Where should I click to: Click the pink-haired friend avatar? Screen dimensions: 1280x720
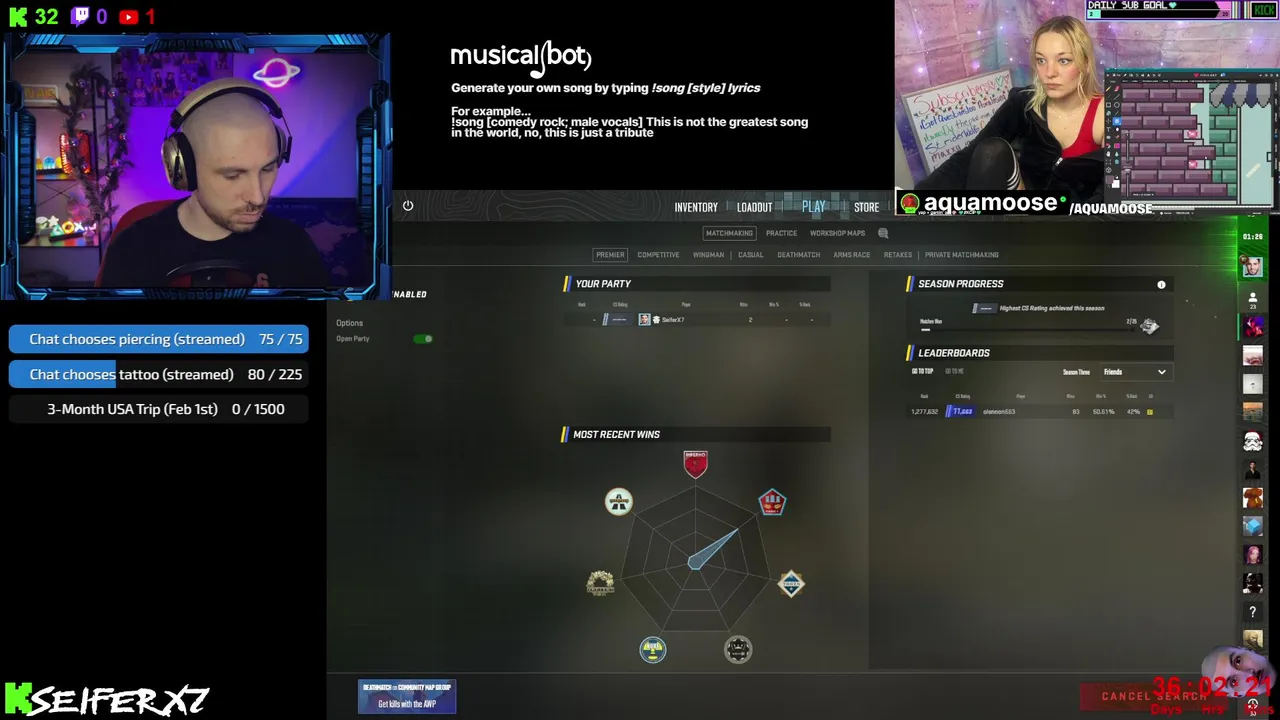pos(1252,554)
